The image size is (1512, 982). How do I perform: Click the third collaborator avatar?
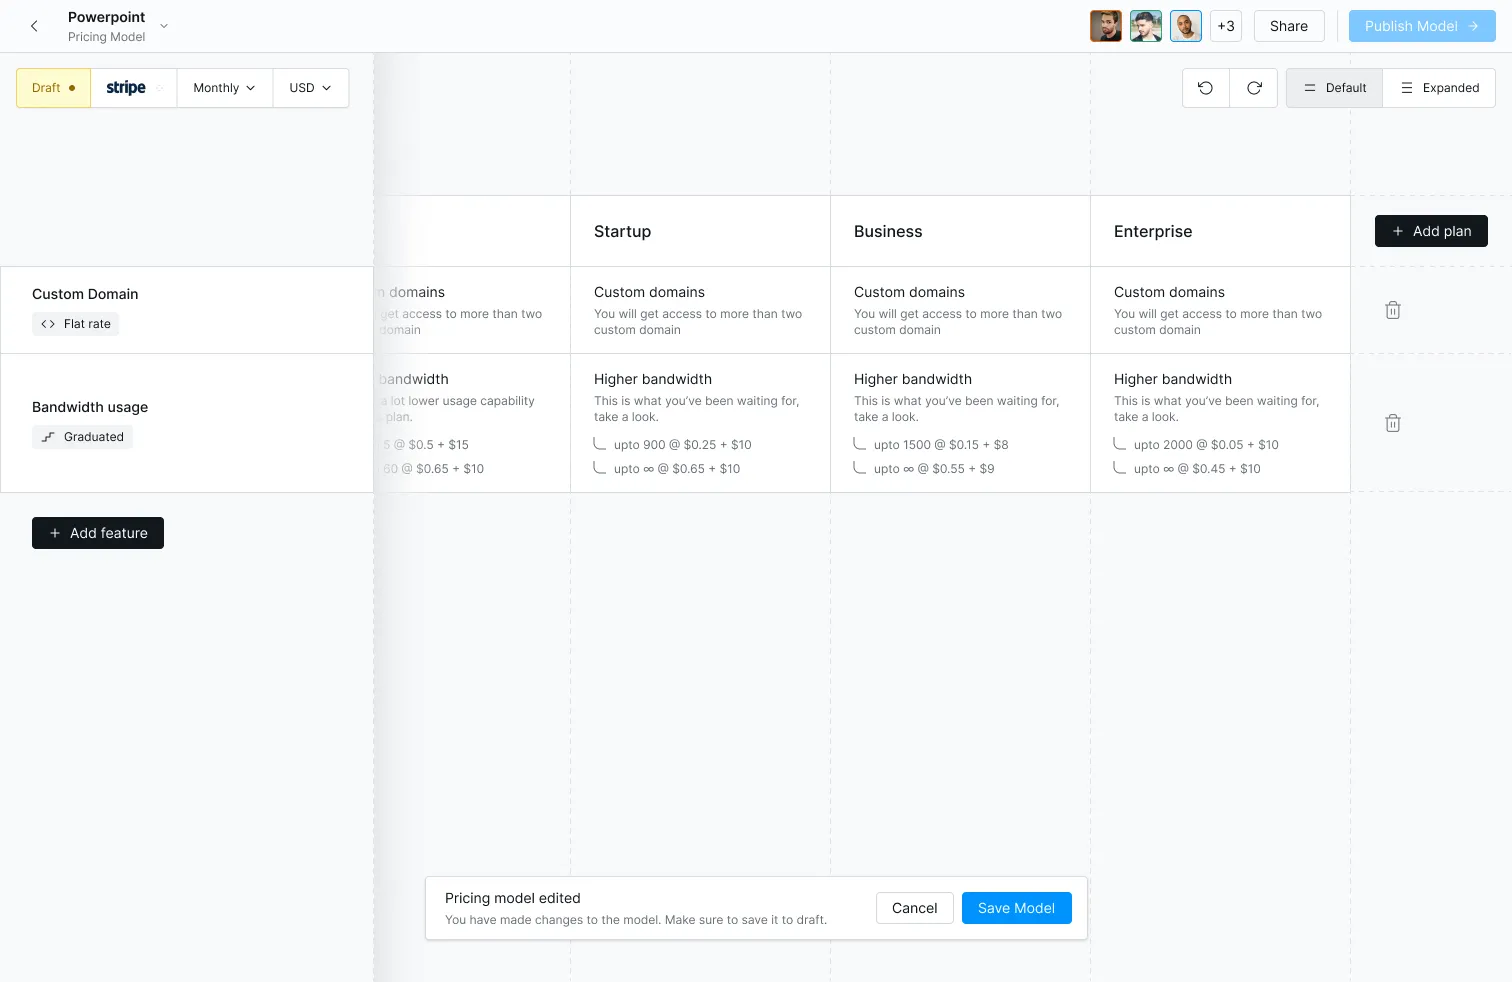(1185, 26)
